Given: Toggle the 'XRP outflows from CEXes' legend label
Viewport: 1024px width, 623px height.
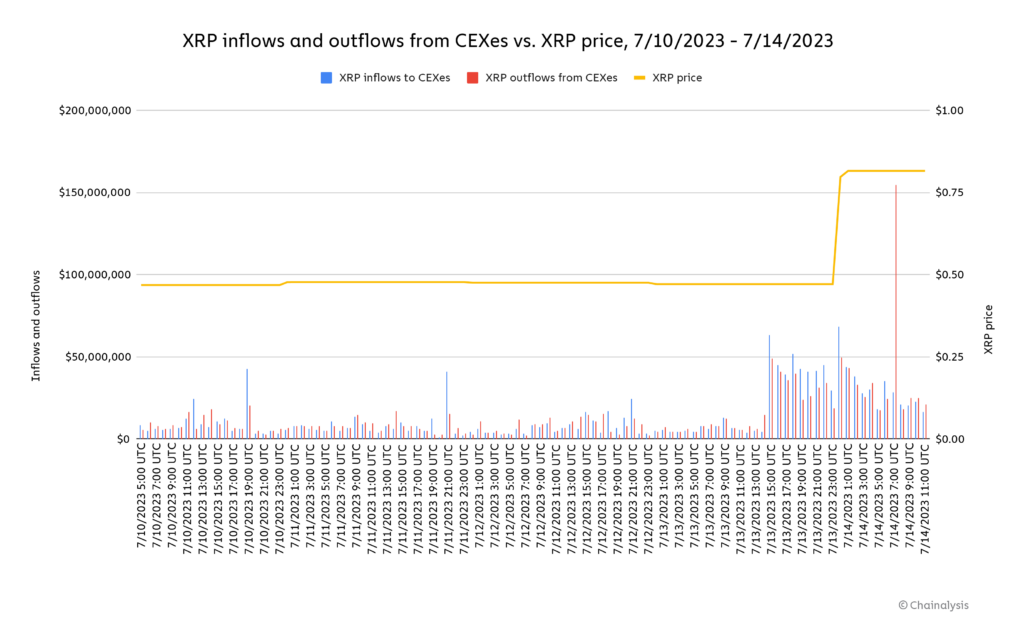Looking at the screenshot, I should click(551, 78).
